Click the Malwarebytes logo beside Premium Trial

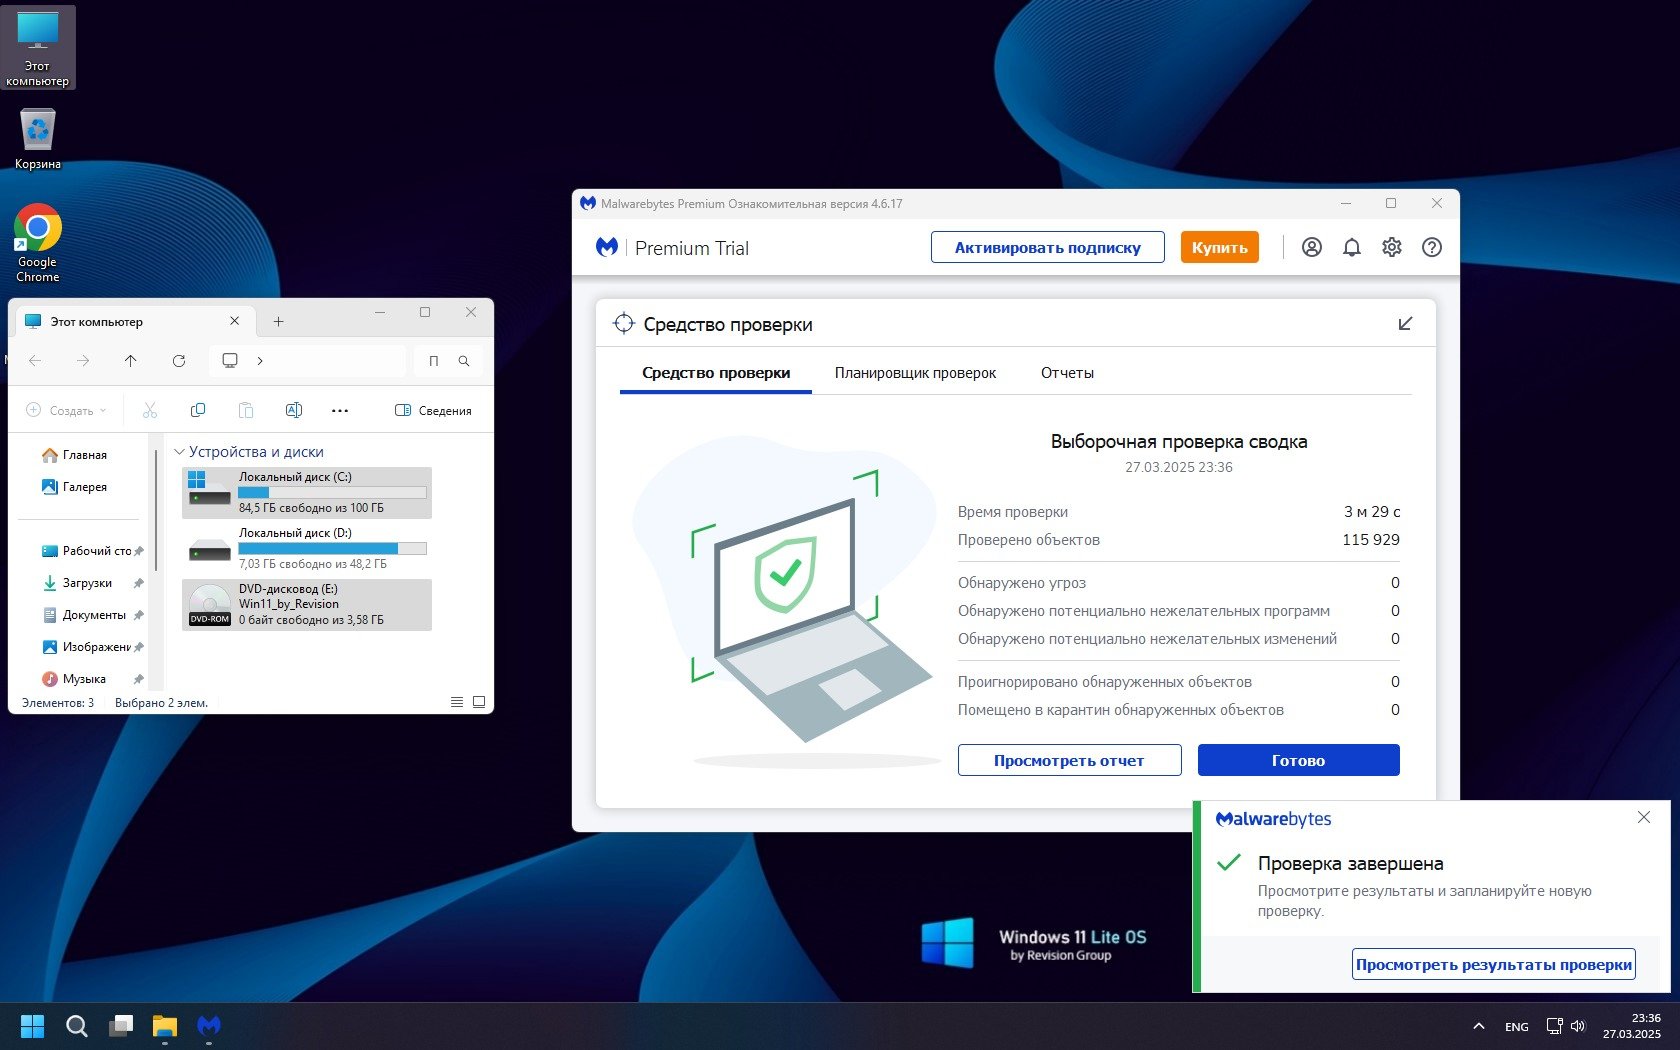coord(606,247)
